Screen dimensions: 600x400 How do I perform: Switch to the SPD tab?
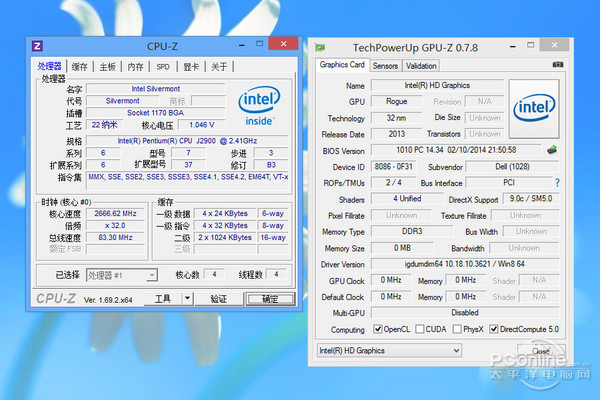(163, 67)
